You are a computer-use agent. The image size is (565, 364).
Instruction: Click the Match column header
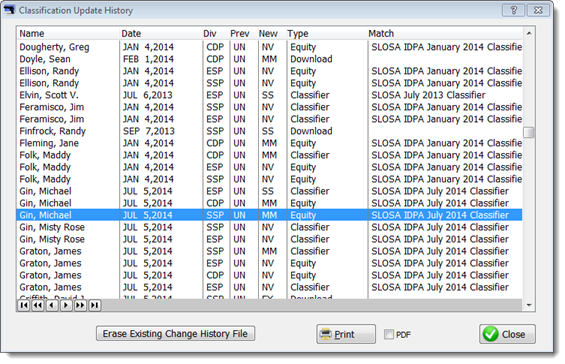point(445,34)
